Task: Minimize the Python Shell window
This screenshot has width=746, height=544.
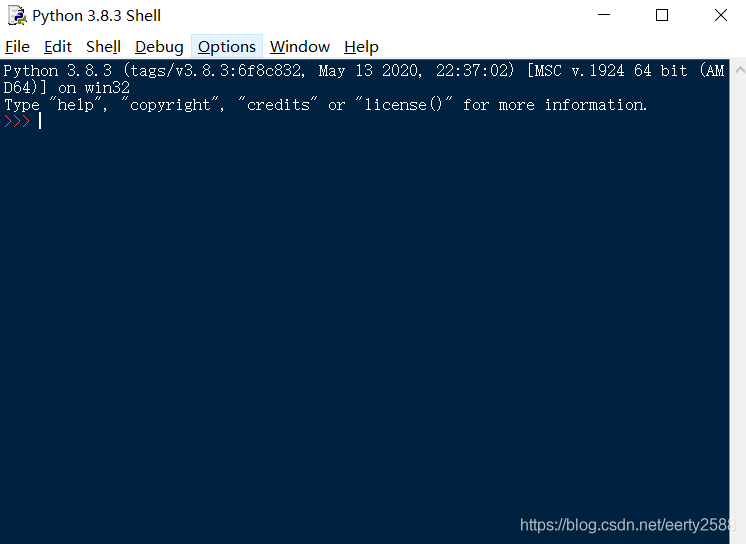Action: tap(604, 16)
